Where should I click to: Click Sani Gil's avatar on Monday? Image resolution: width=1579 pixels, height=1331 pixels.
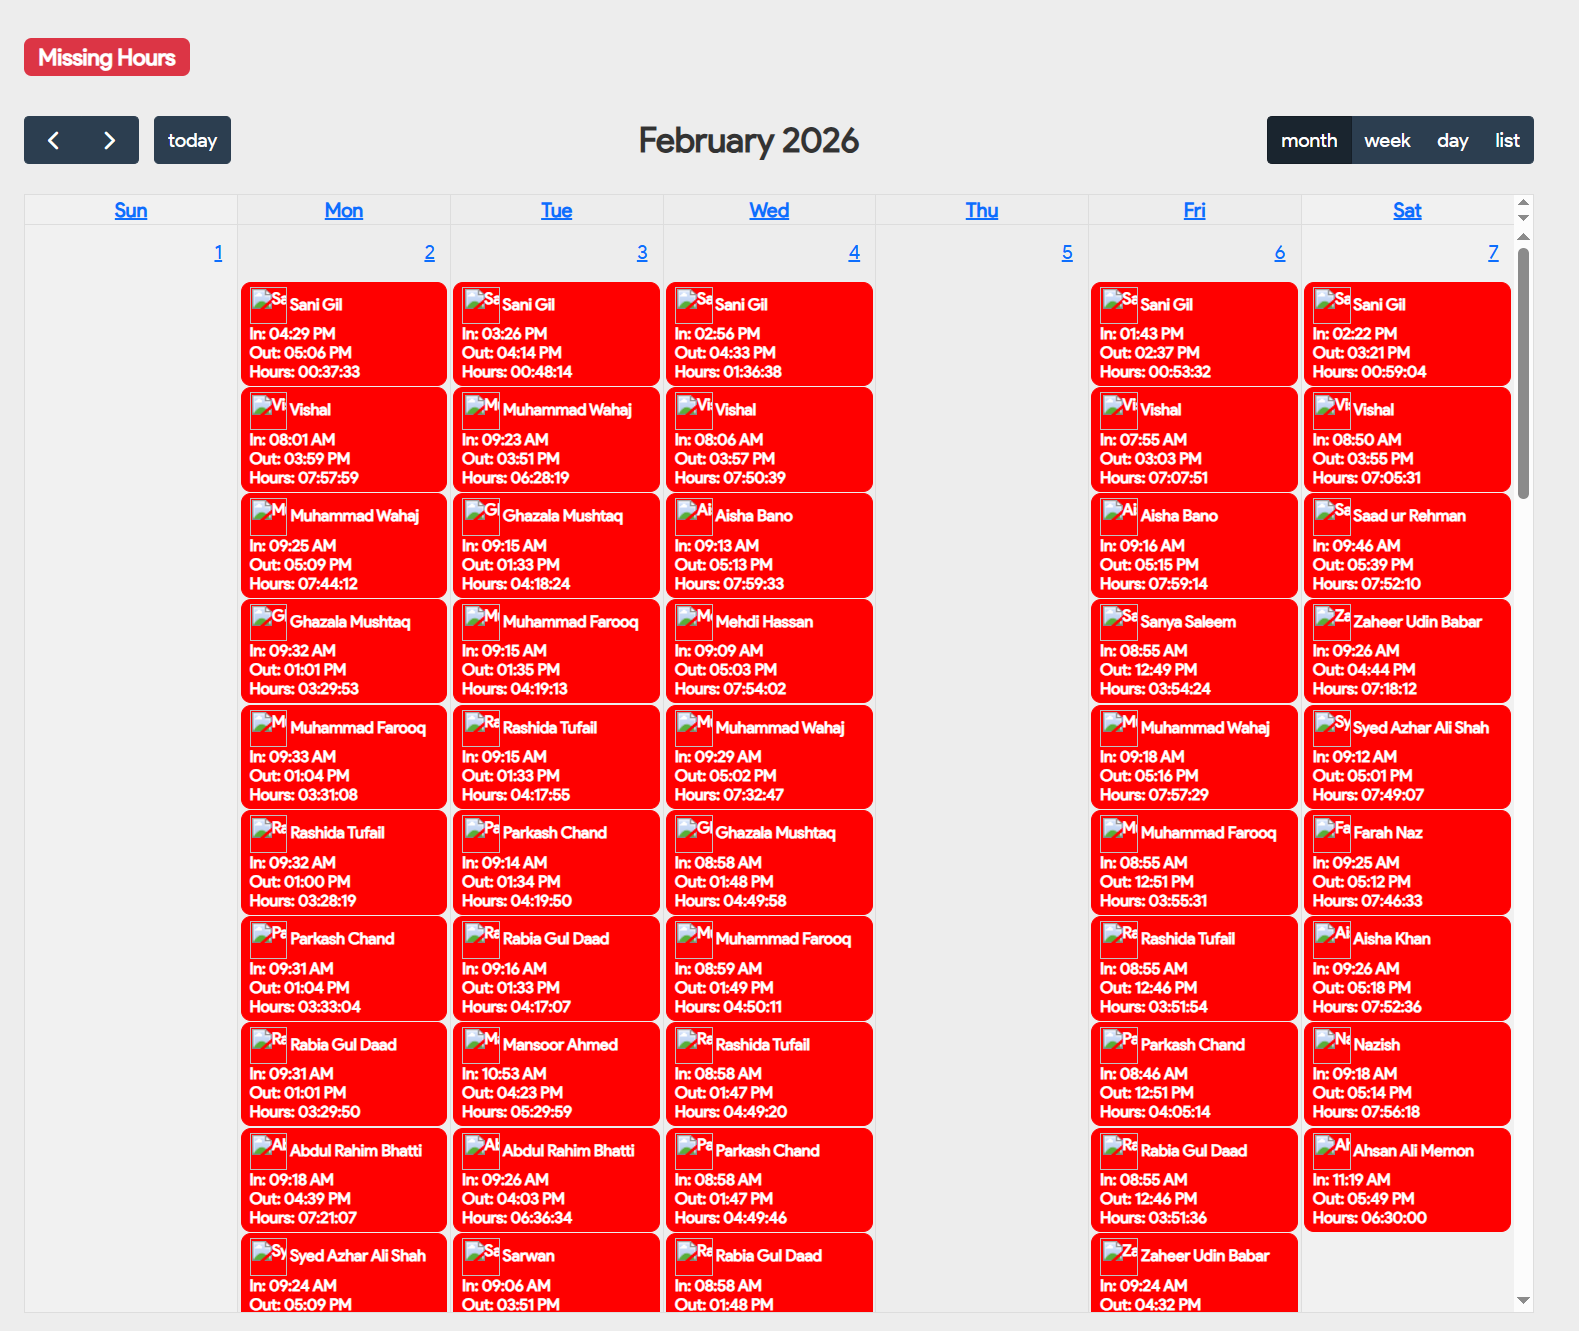coord(268,301)
